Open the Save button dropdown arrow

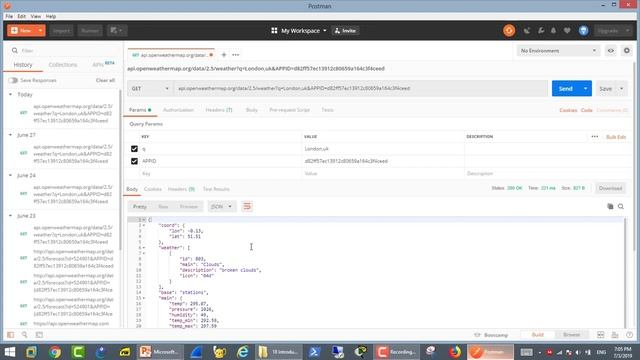(622, 89)
